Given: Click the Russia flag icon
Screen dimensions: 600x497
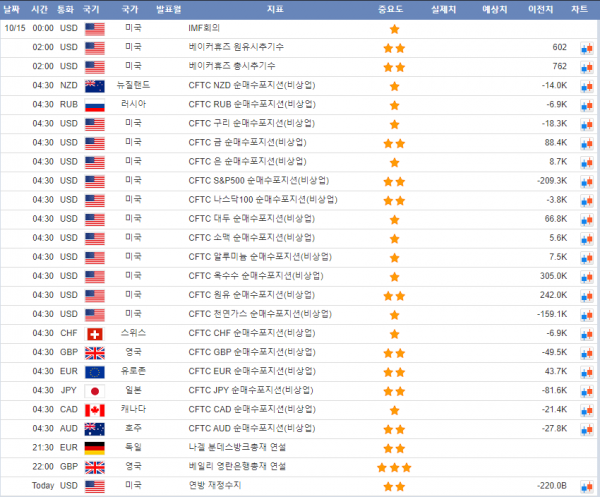Looking at the screenshot, I should click(94, 105).
